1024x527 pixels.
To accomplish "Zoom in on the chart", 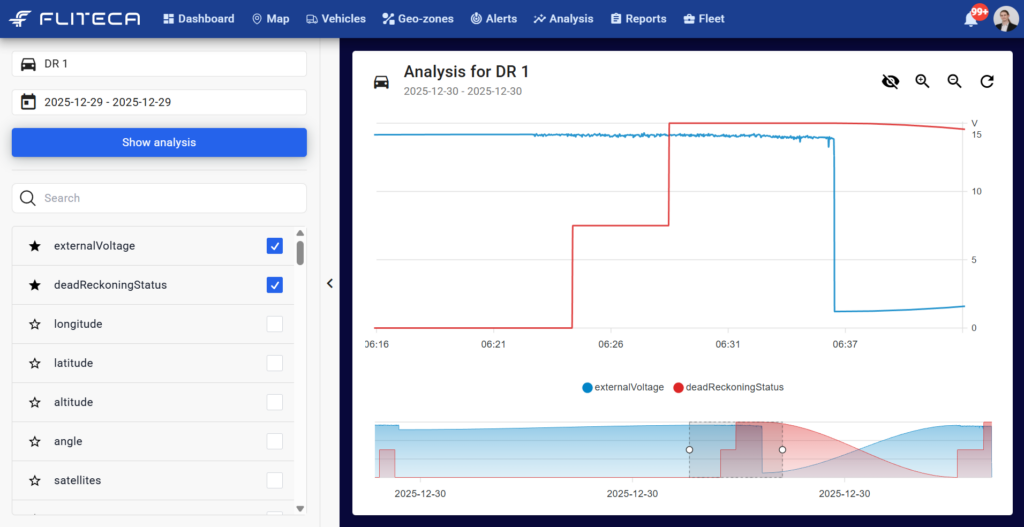I will (922, 81).
